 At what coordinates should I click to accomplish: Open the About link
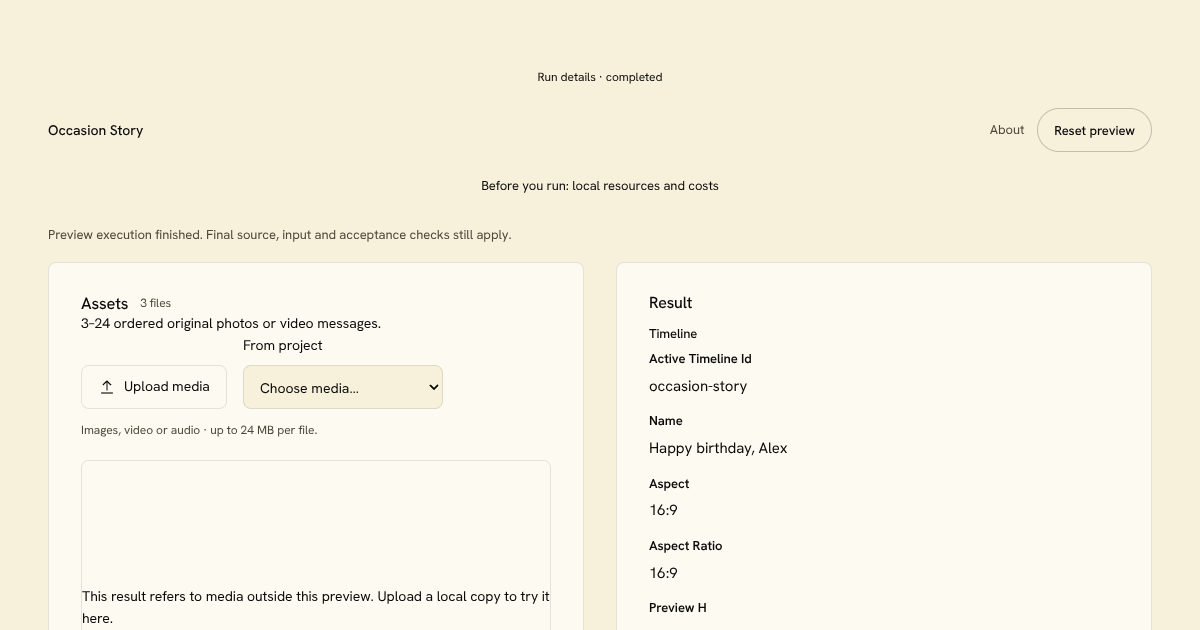(1007, 130)
